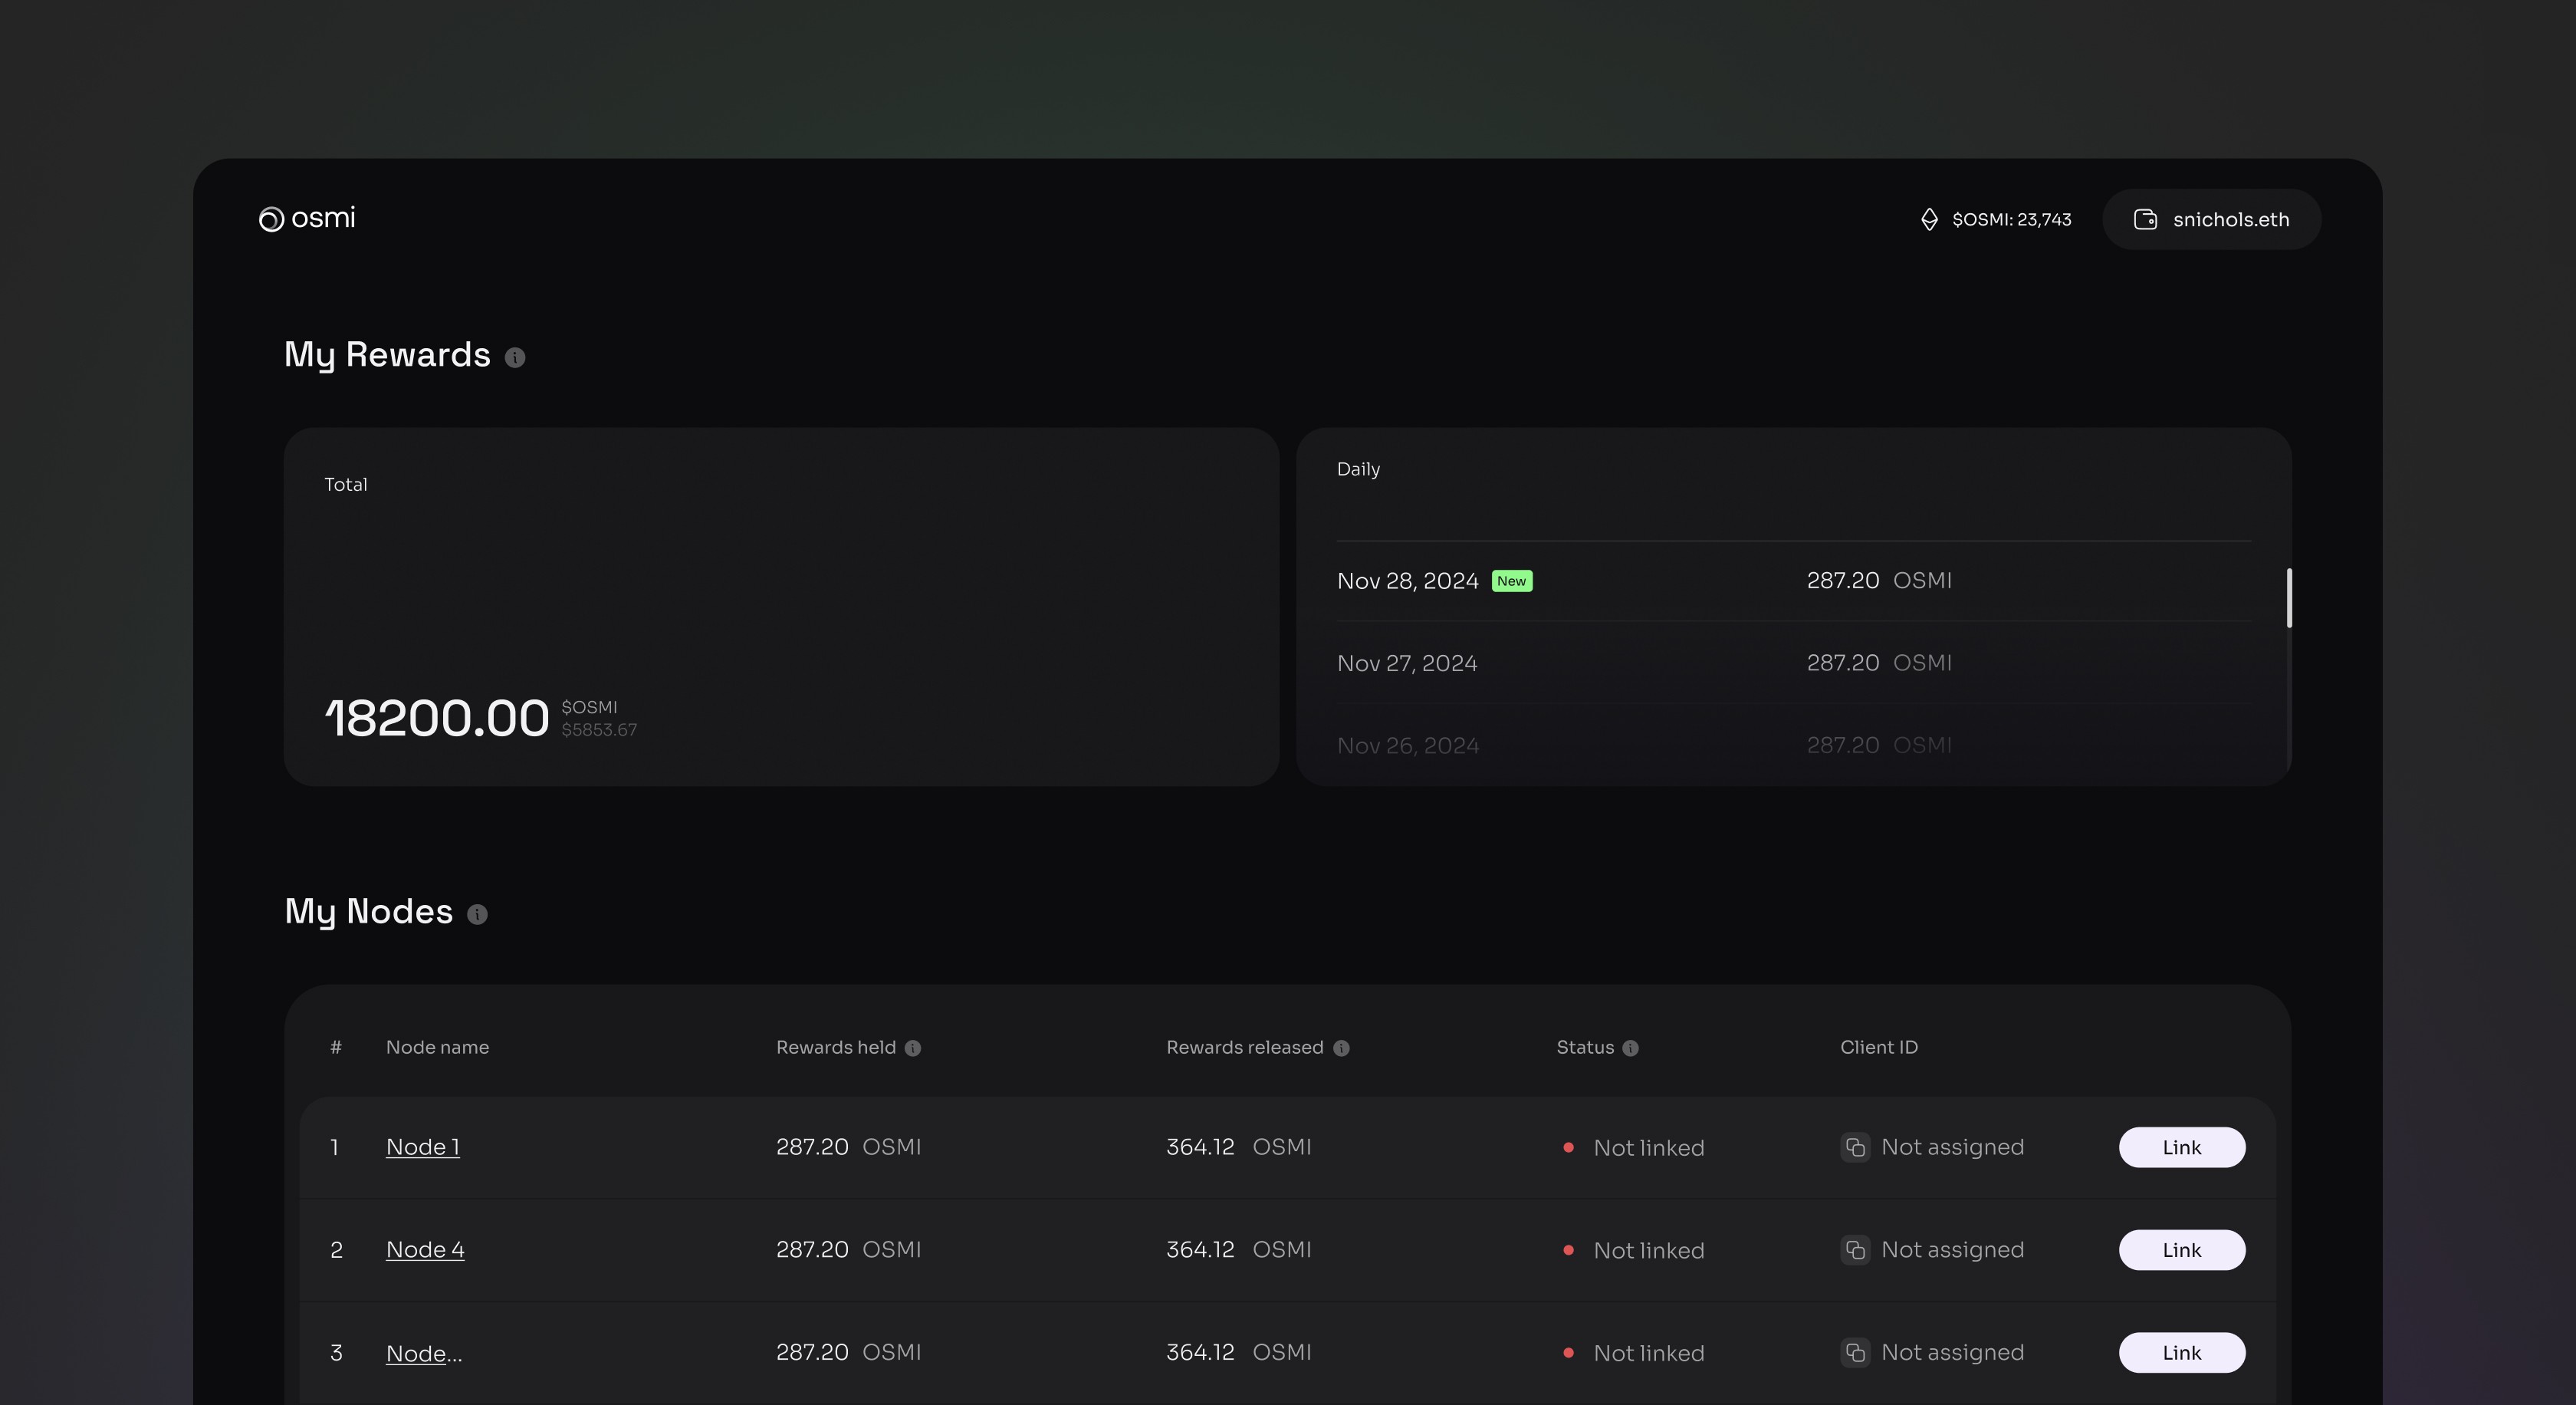Click the Rewards released info icon

click(x=1340, y=1048)
